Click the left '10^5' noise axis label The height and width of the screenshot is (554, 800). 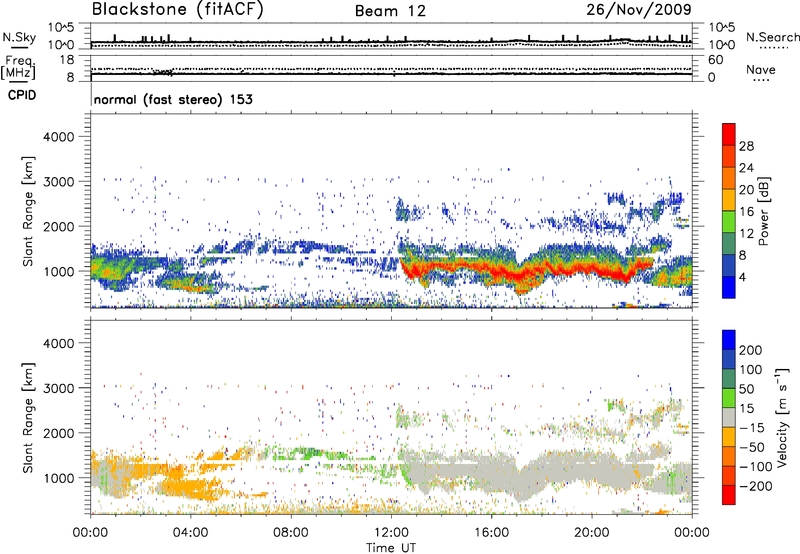coord(61,28)
